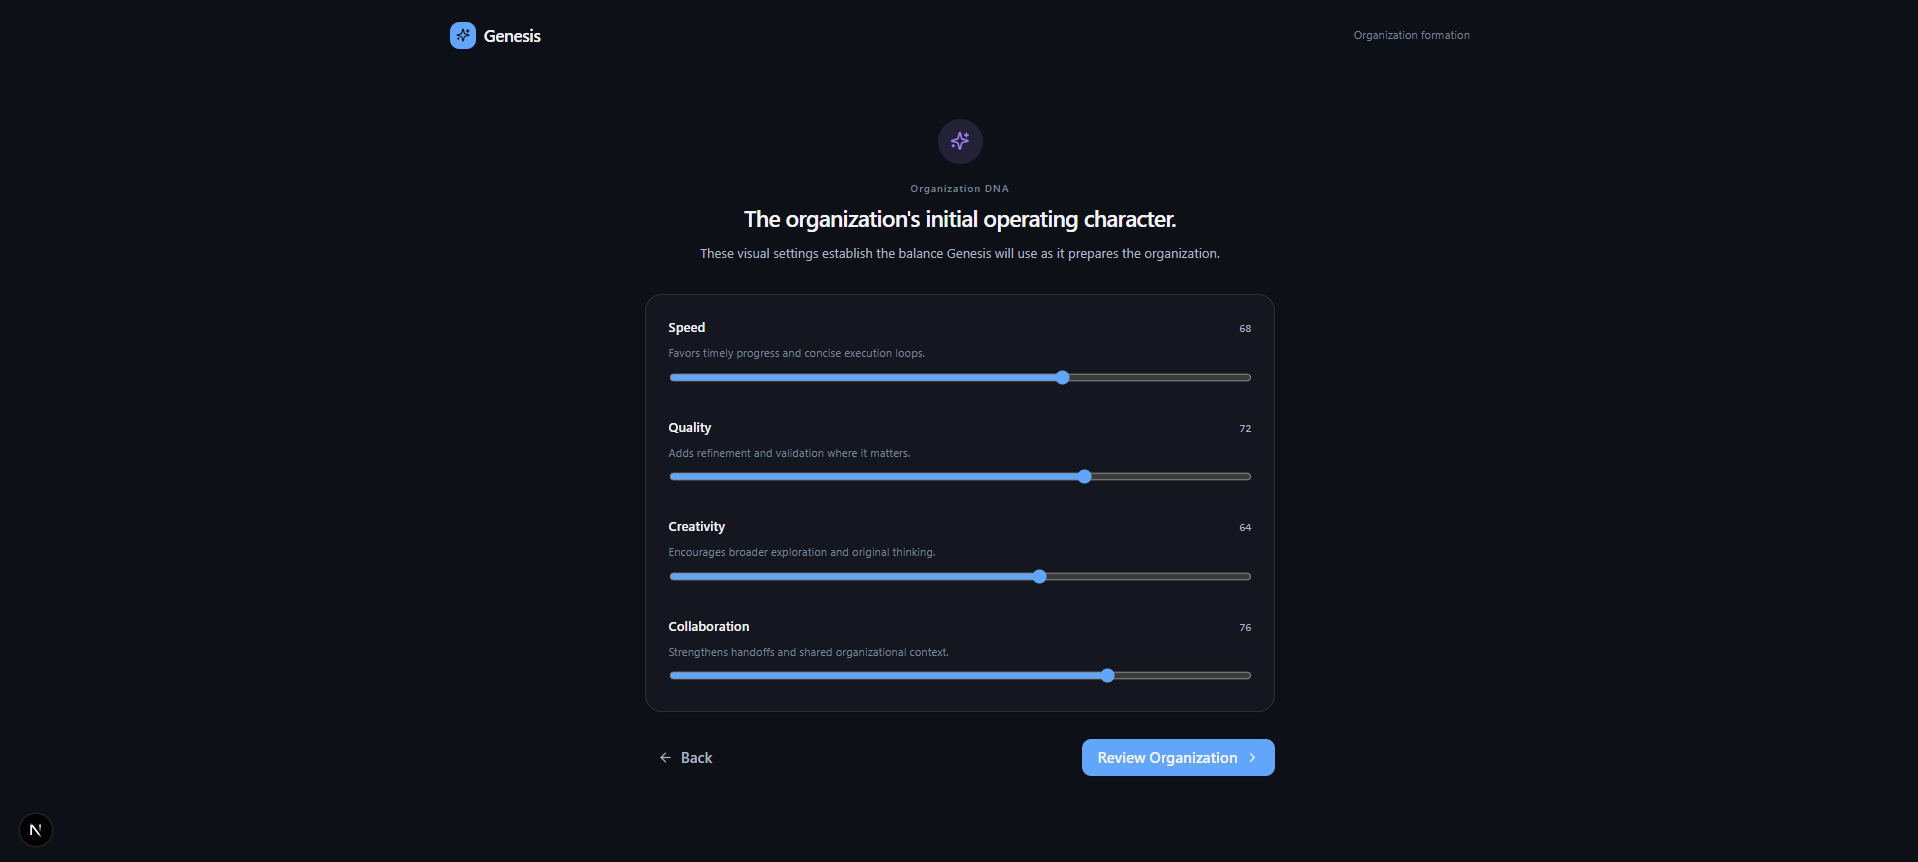Click 'Encourages broader exploration' description
The image size is (1918, 862).
click(x=802, y=552)
